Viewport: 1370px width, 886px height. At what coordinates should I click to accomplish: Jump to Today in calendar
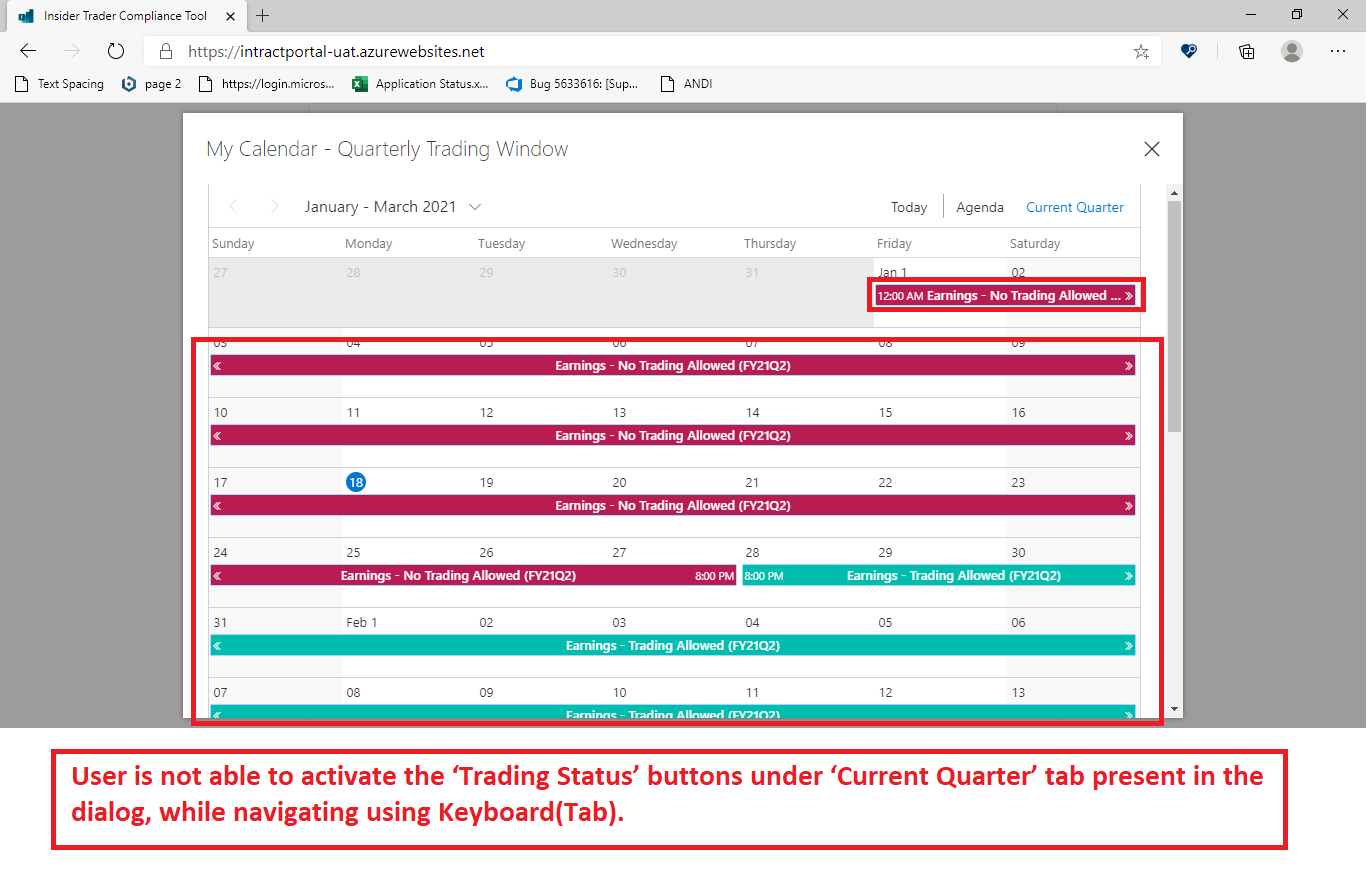click(x=909, y=207)
